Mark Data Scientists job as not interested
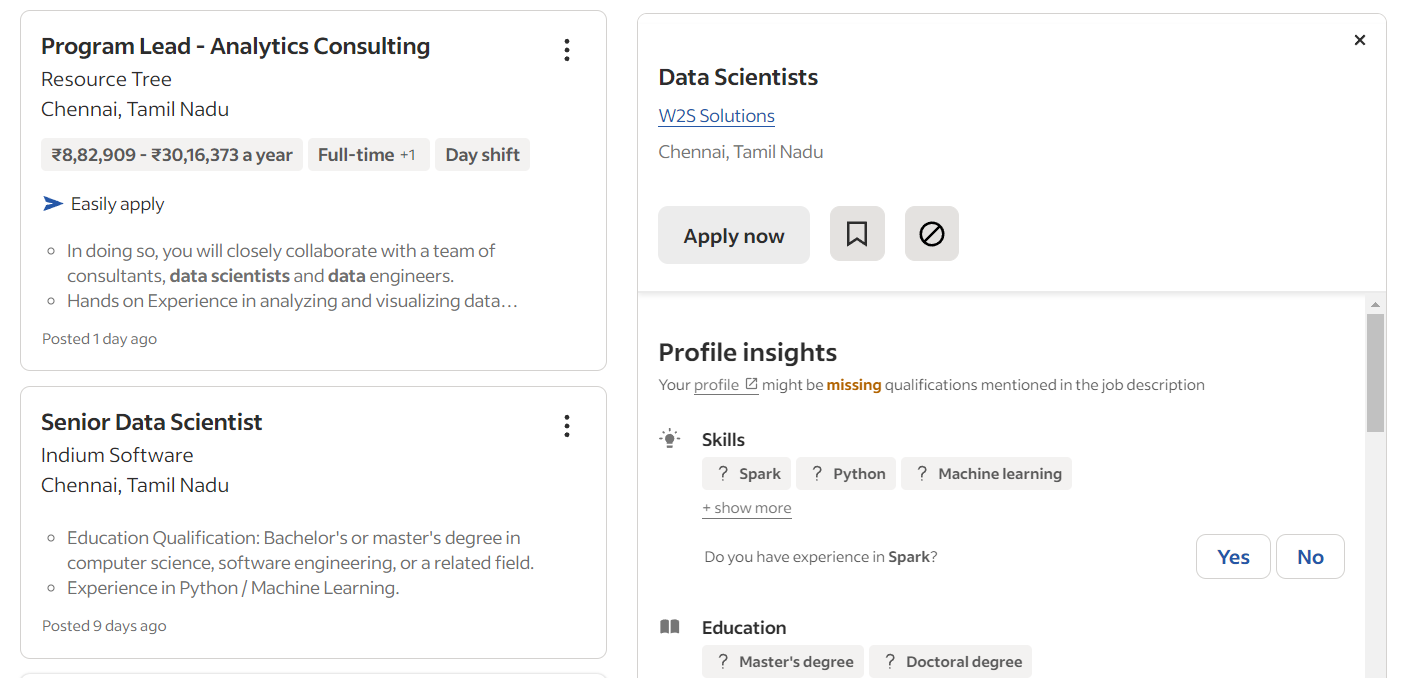The height and width of the screenshot is (678, 1413). [x=931, y=233]
